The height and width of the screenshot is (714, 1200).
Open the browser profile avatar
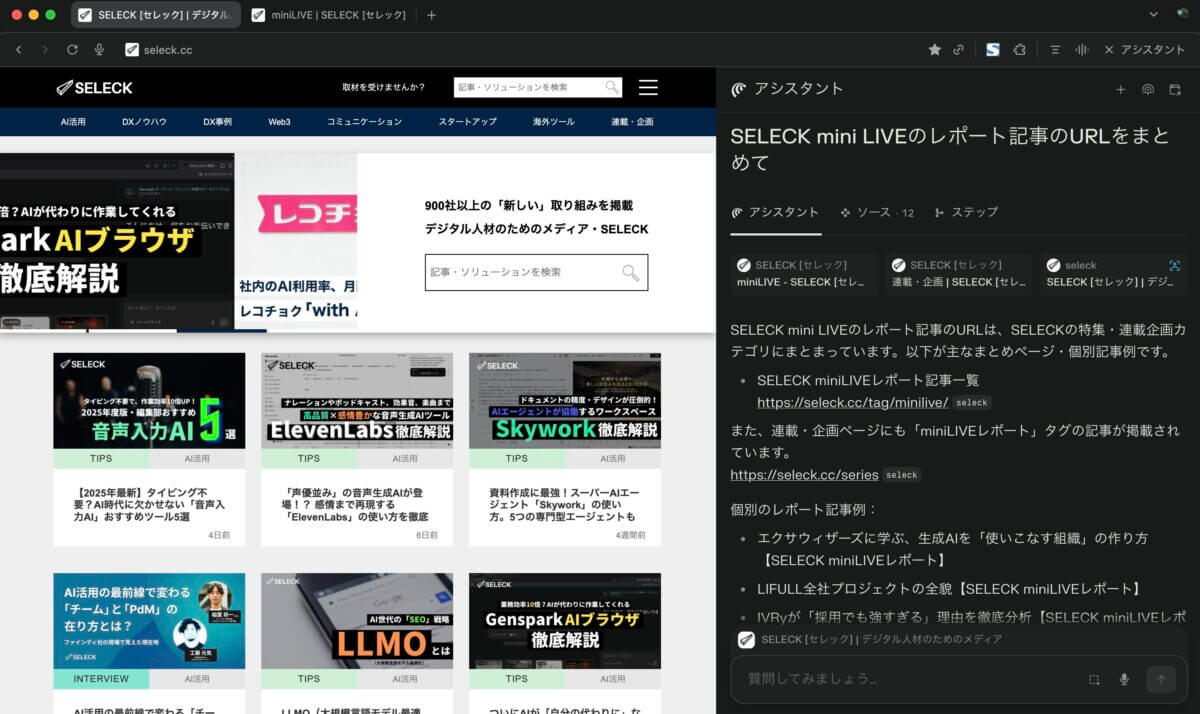(1181, 15)
